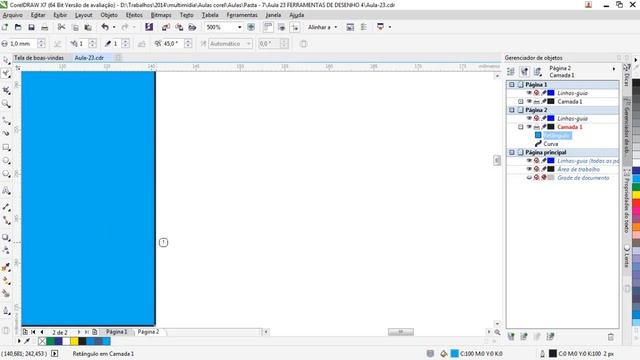This screenshot has height=360, width=640.
Task: Click the 1,0 mm size input field
Action: pyautogui.click(x=23, y=44)
